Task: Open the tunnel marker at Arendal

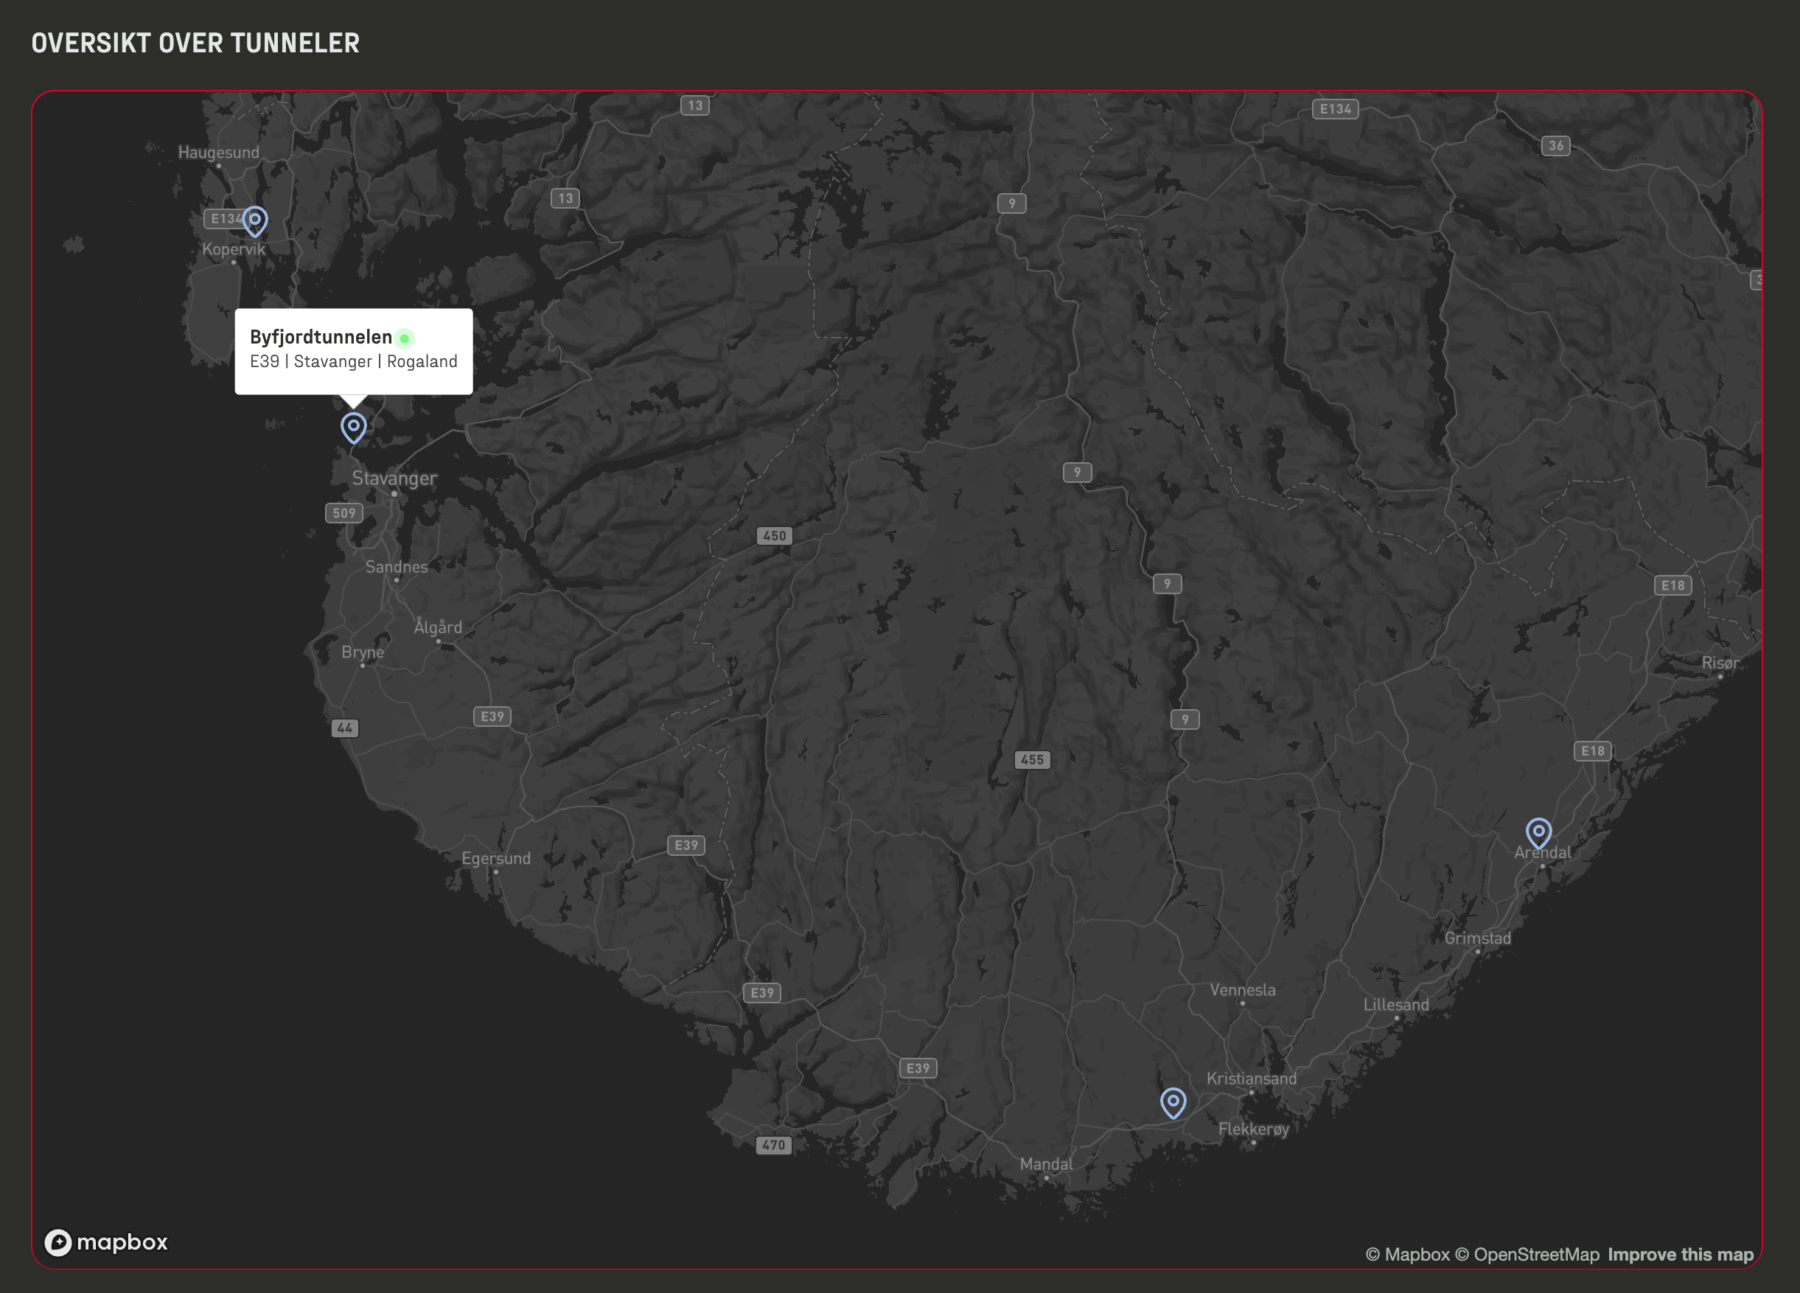Action: point(1538,832)
